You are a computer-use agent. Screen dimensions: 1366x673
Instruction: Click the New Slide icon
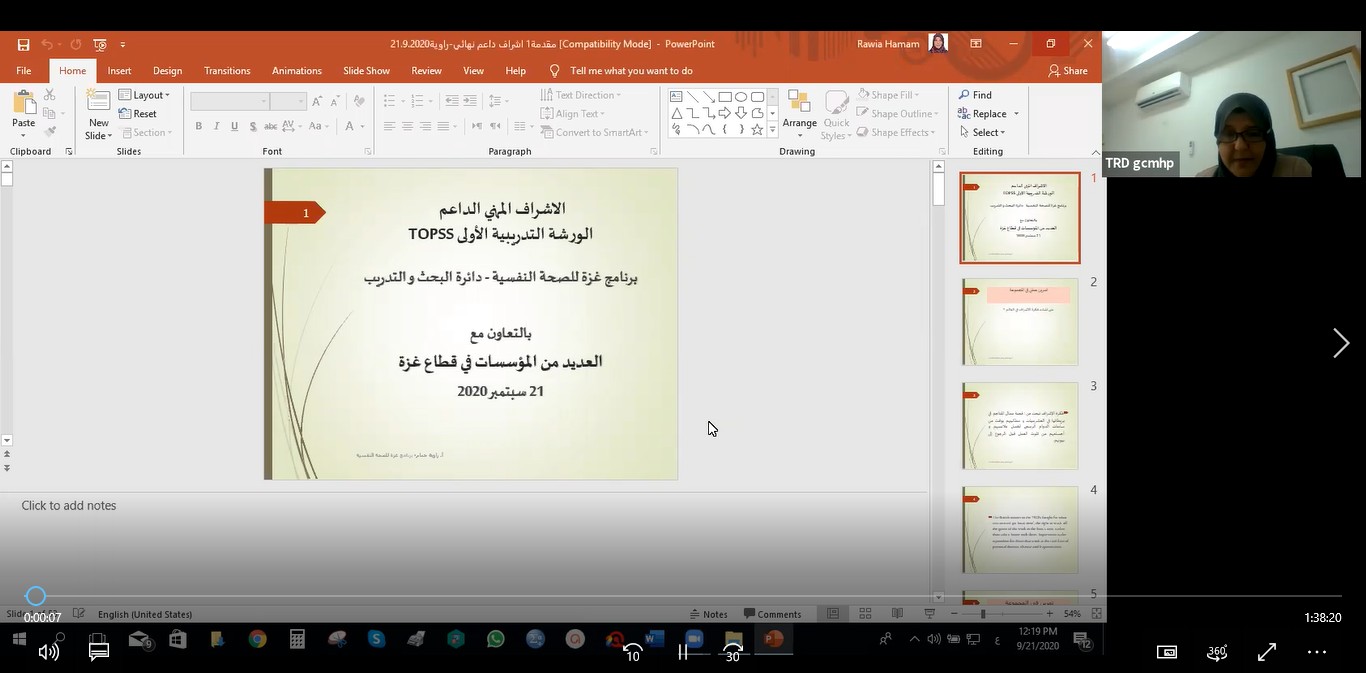98,101
